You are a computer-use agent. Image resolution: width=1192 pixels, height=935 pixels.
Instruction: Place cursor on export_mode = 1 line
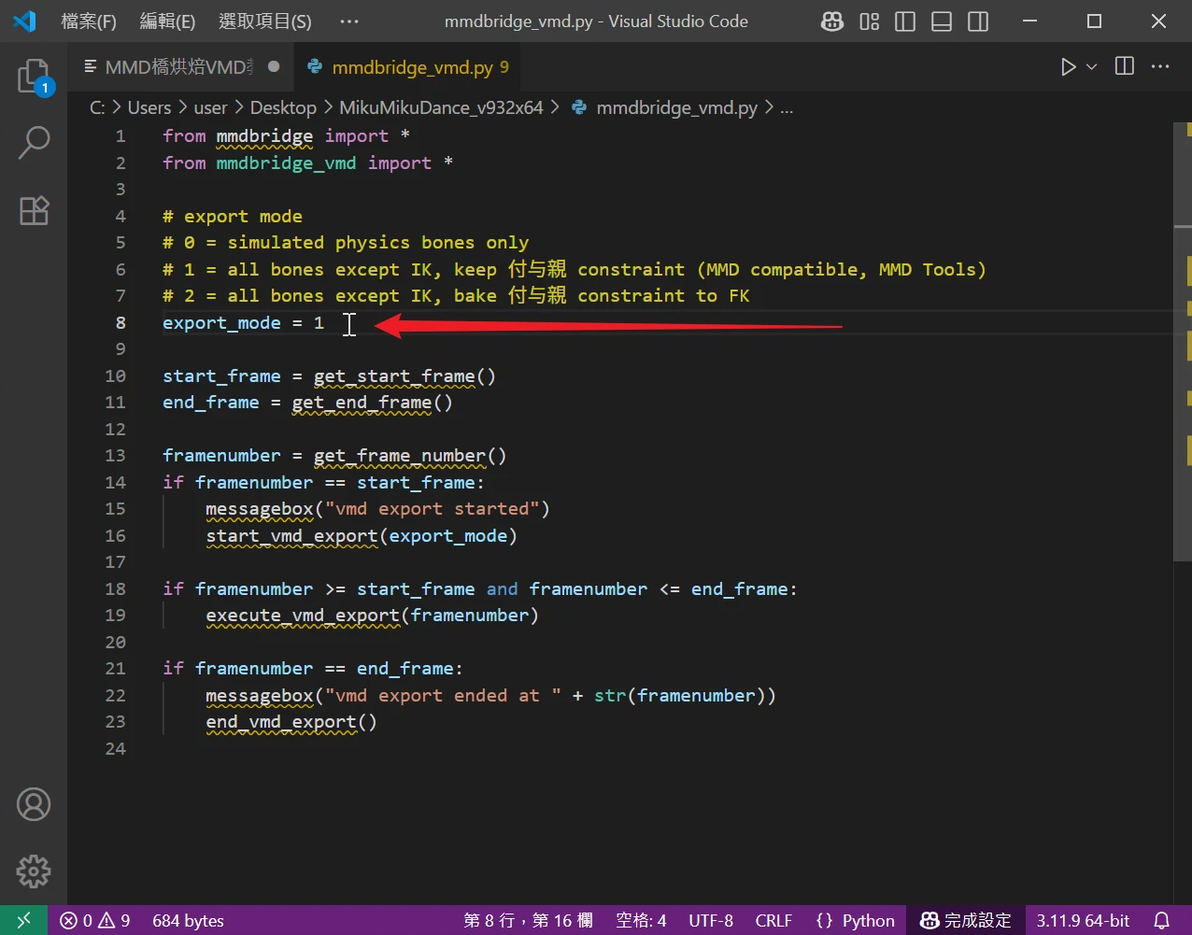pyautogui.click(x=243, y=323)
